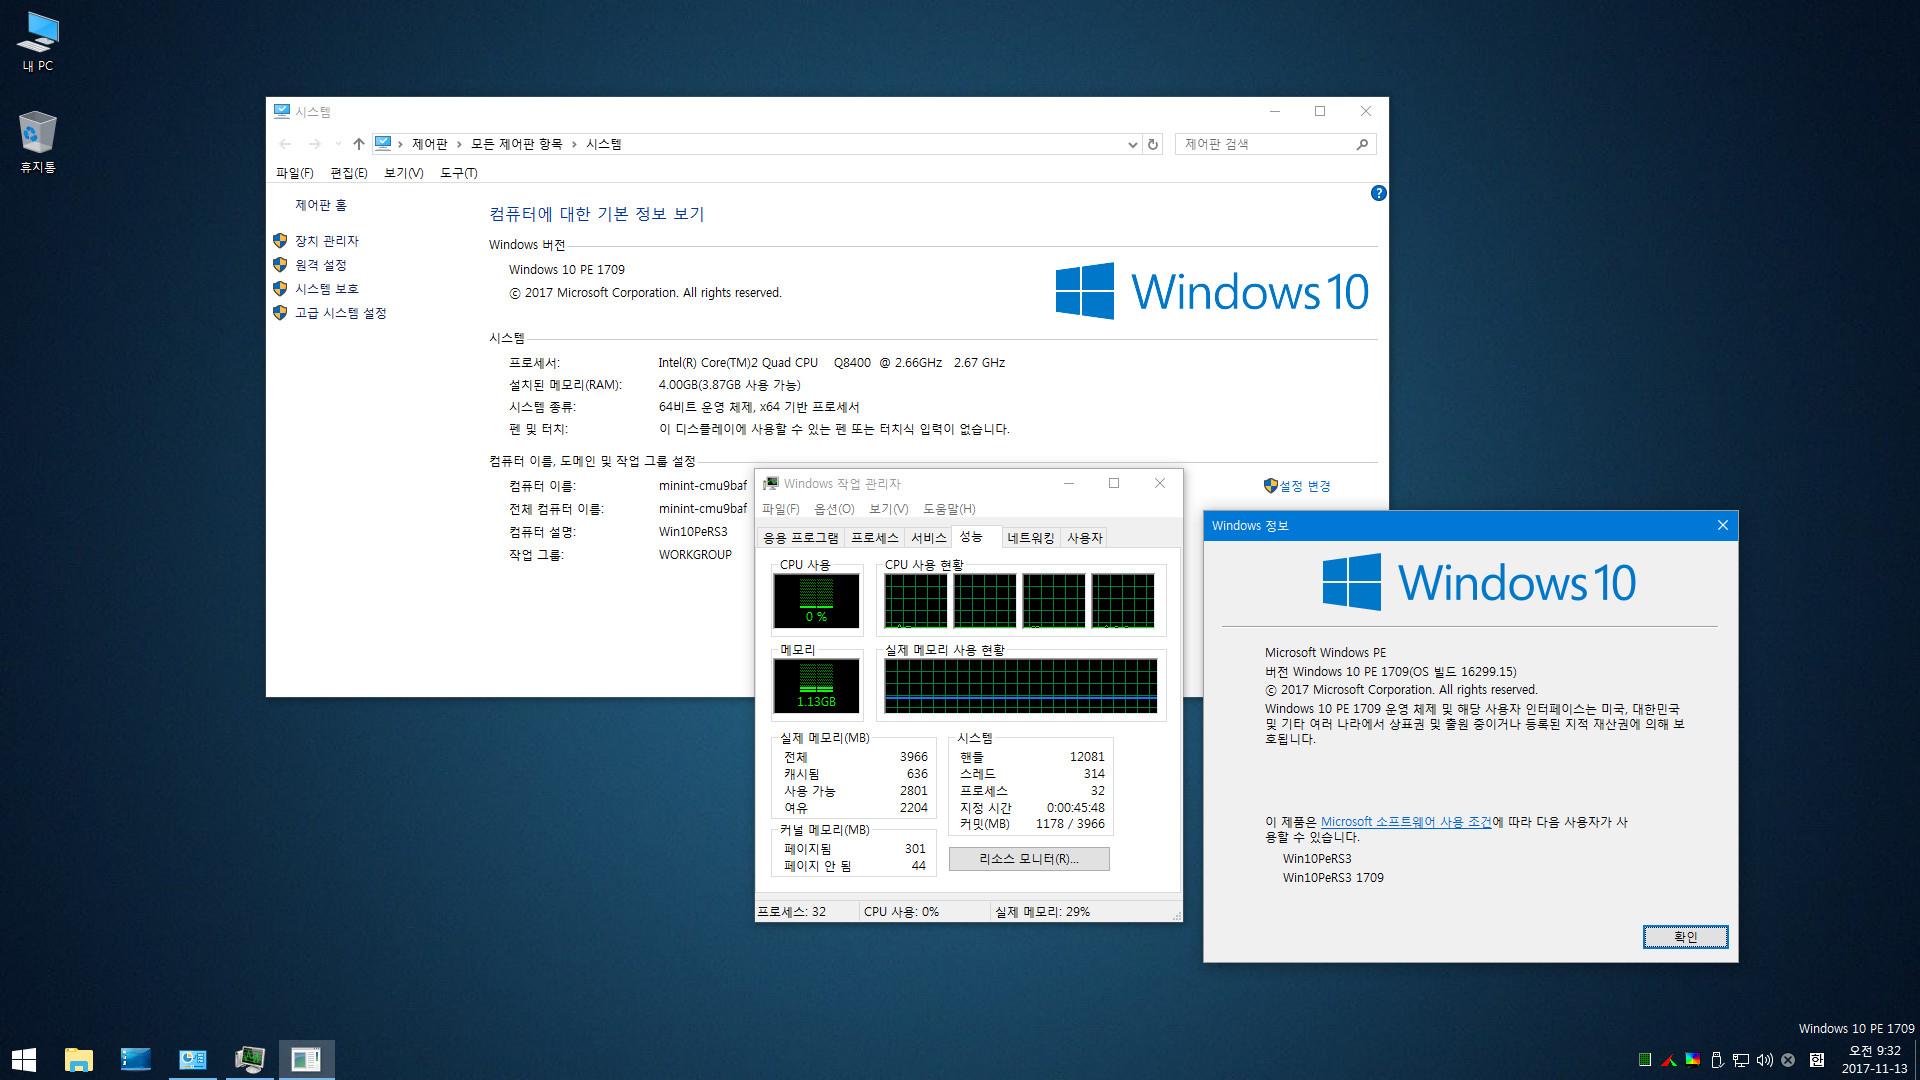Switch to Task Manager taskbar button

[250, 1059]
